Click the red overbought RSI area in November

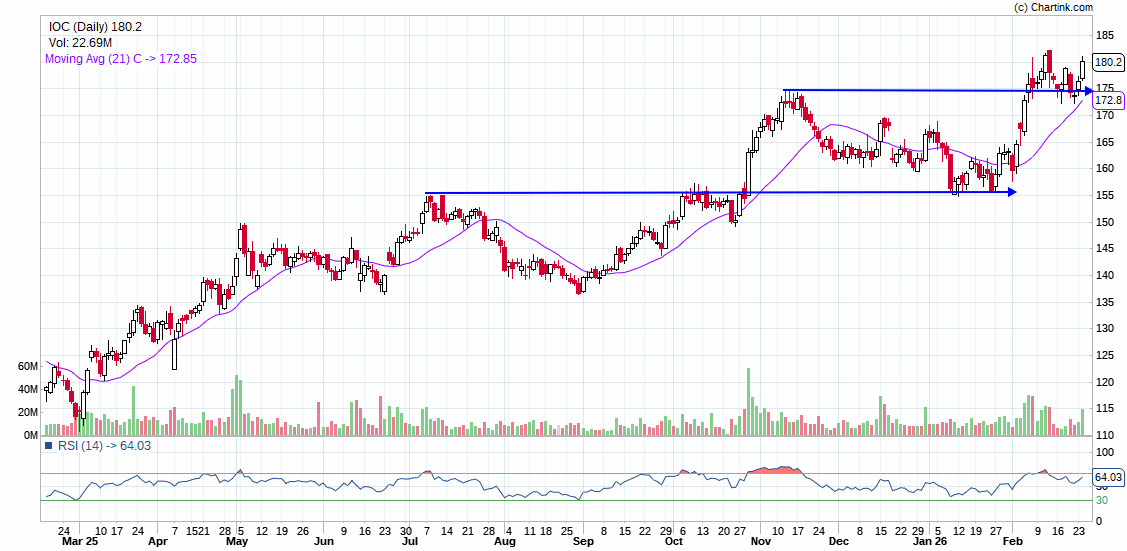pos(778,470)
